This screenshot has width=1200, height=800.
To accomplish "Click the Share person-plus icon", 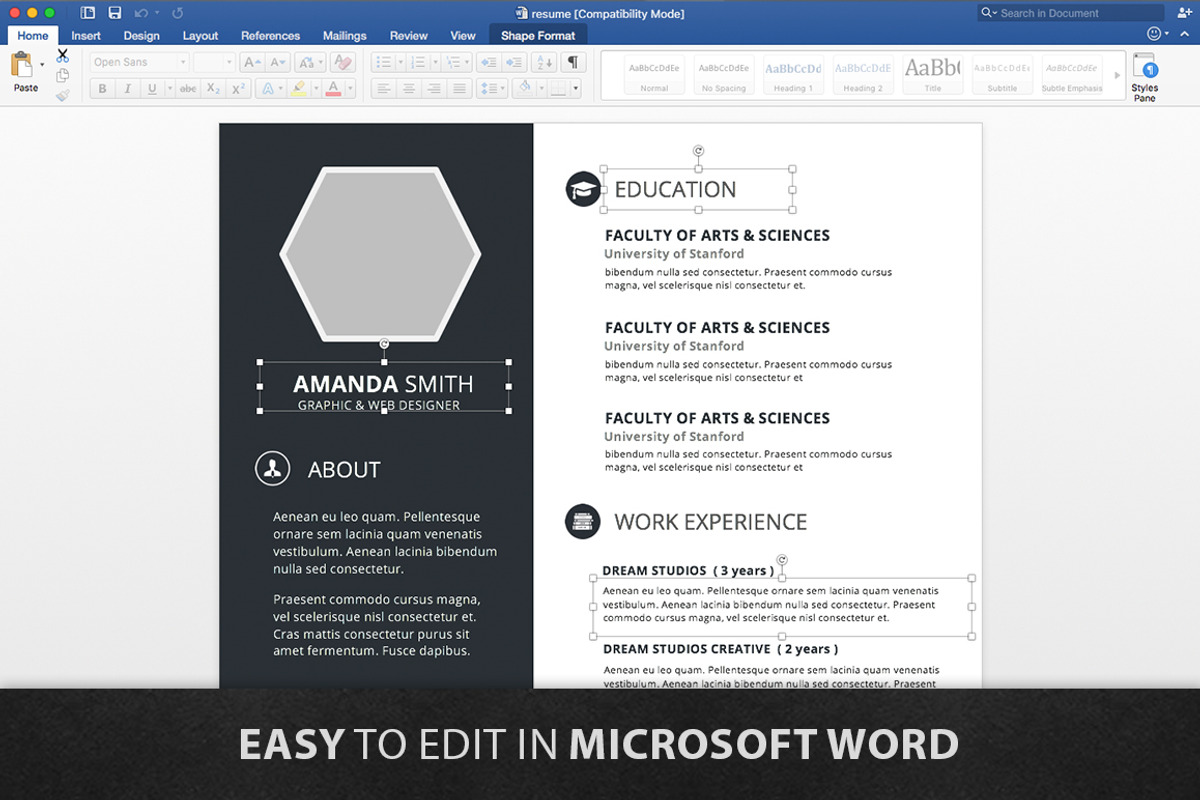I will click(x=1184, y=13).
